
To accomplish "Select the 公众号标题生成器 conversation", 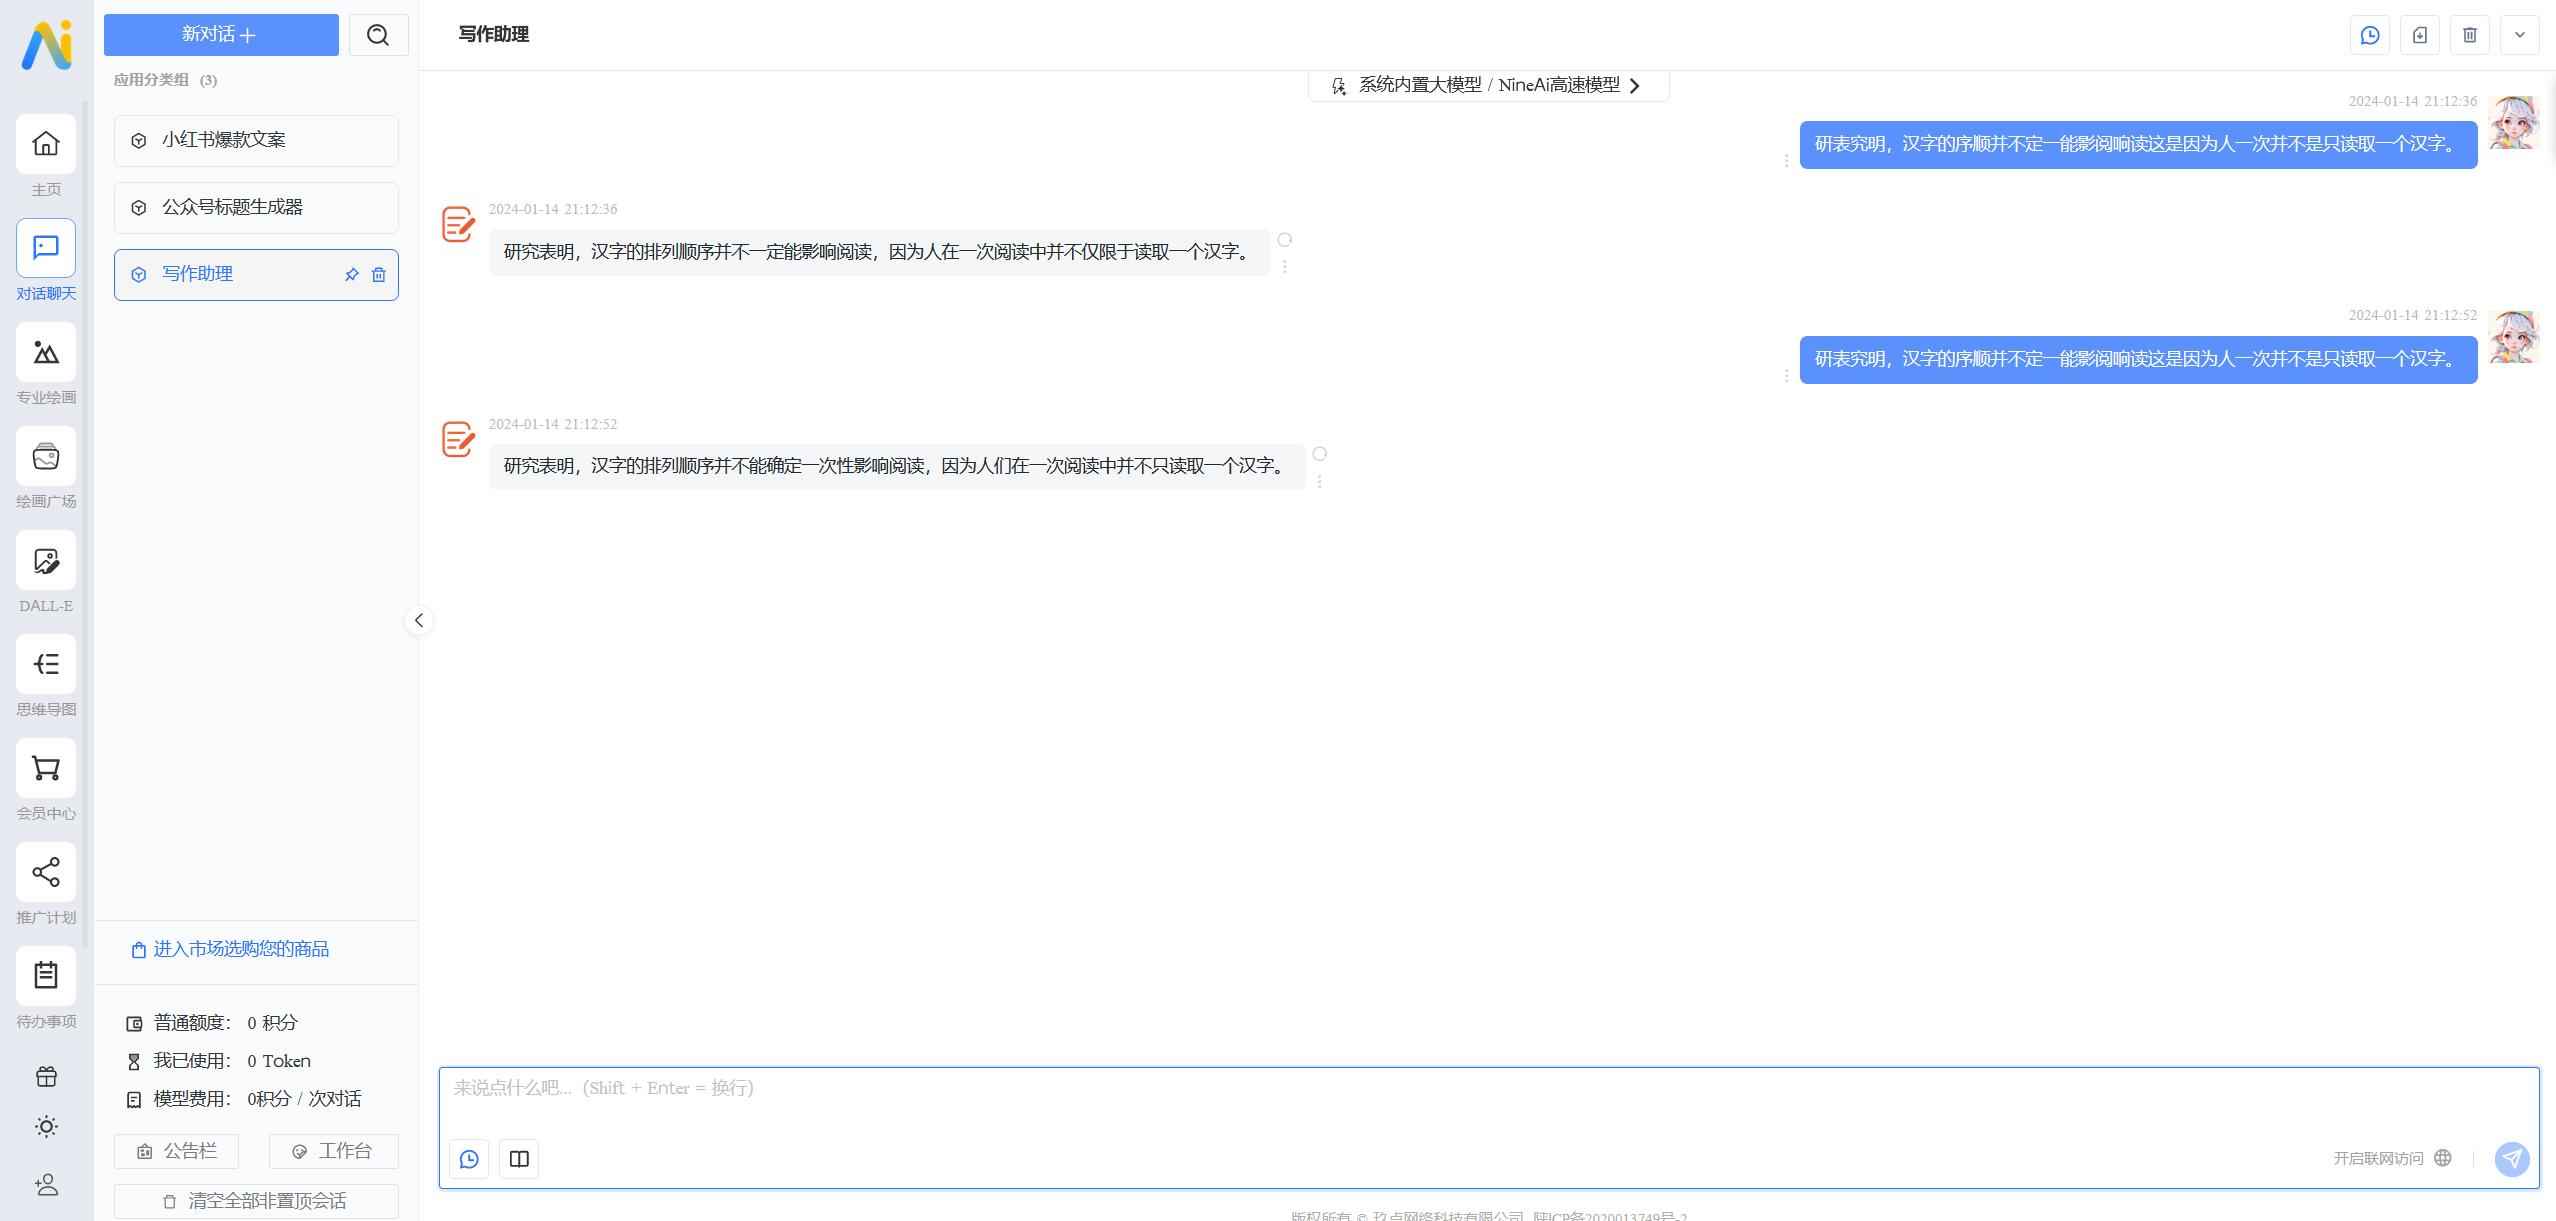I will click(x=256, y=208).
